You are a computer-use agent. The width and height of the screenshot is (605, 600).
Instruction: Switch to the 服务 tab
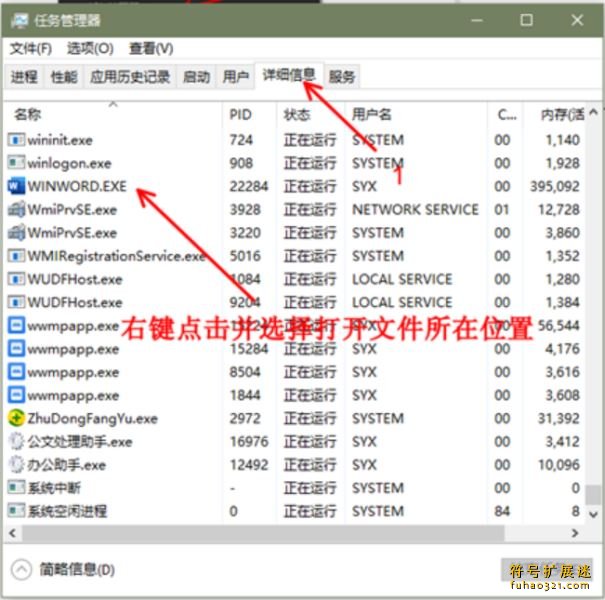(342, 77)
